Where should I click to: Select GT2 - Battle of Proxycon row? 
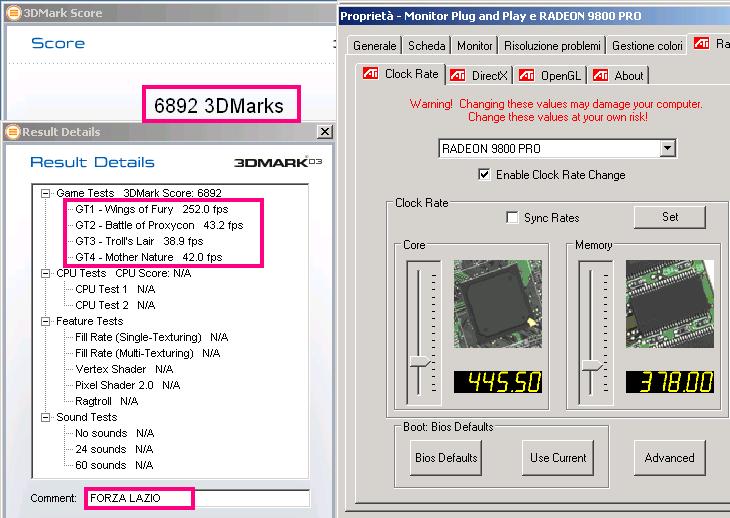click(x=159, y=225)
